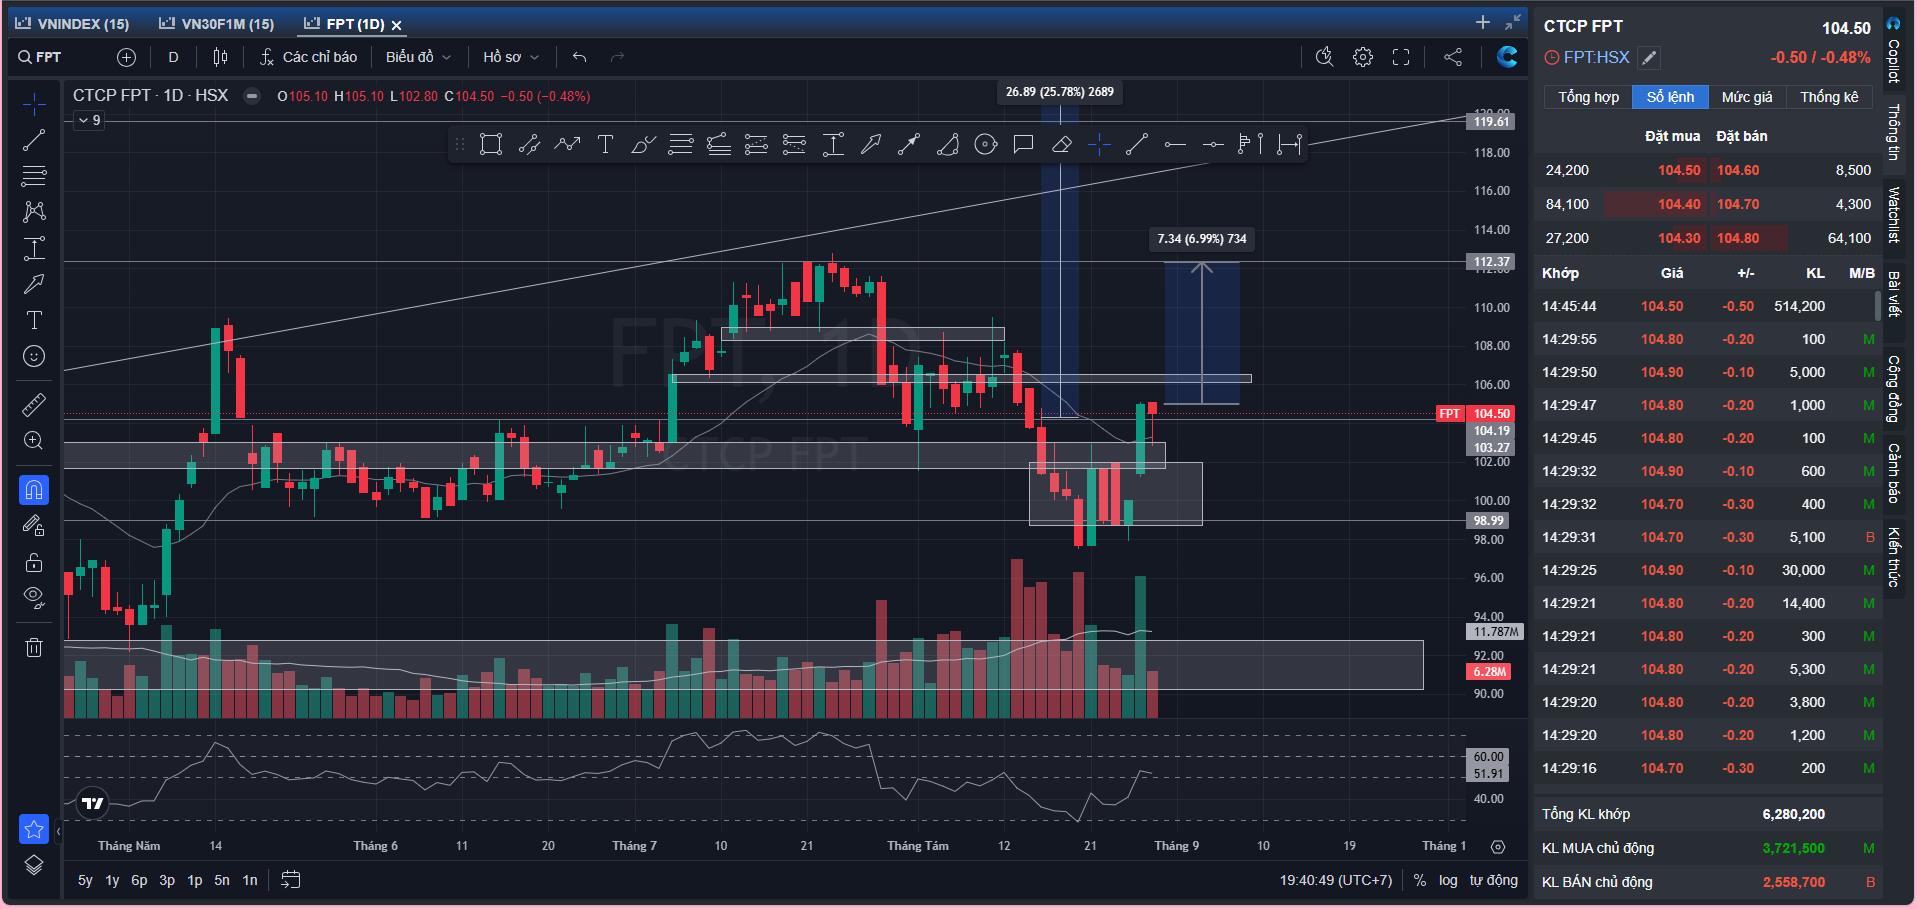1917x909 pixels.
Task: Remove drawings with the trash icon
Action: [x=34, y=647]
